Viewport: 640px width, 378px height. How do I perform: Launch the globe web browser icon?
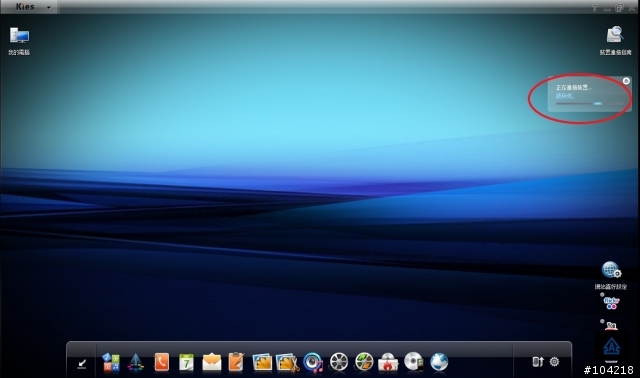pos(439,362)
